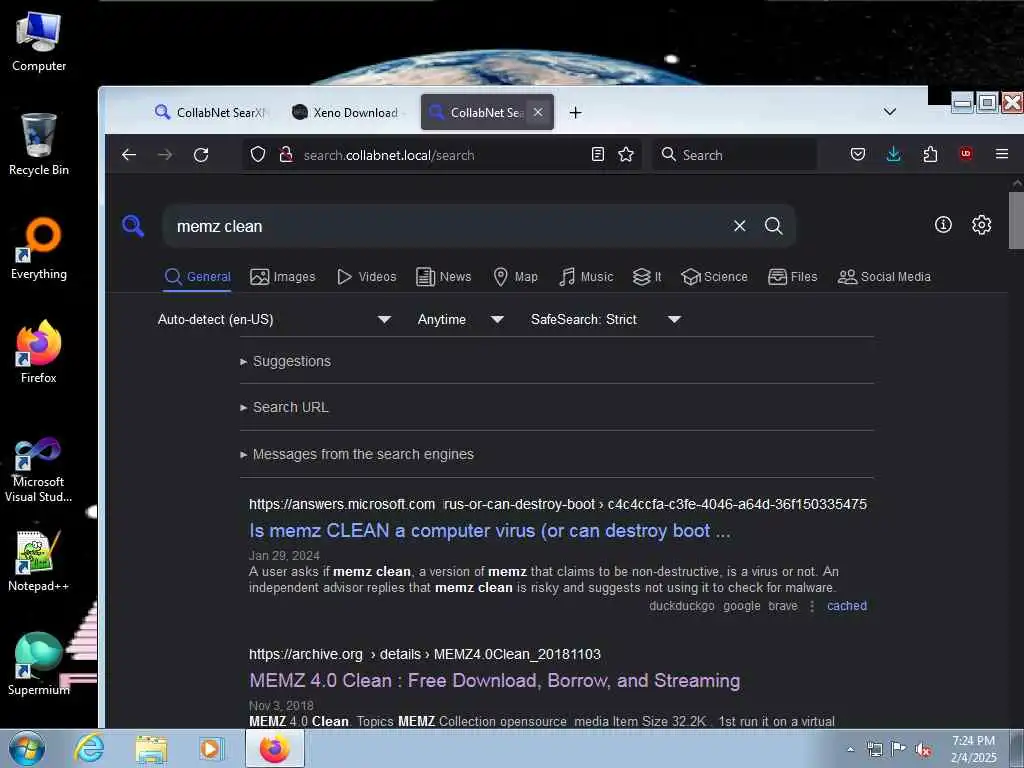List all tabs via chevron button
1024x768 pixels.
tap(889, 112)
